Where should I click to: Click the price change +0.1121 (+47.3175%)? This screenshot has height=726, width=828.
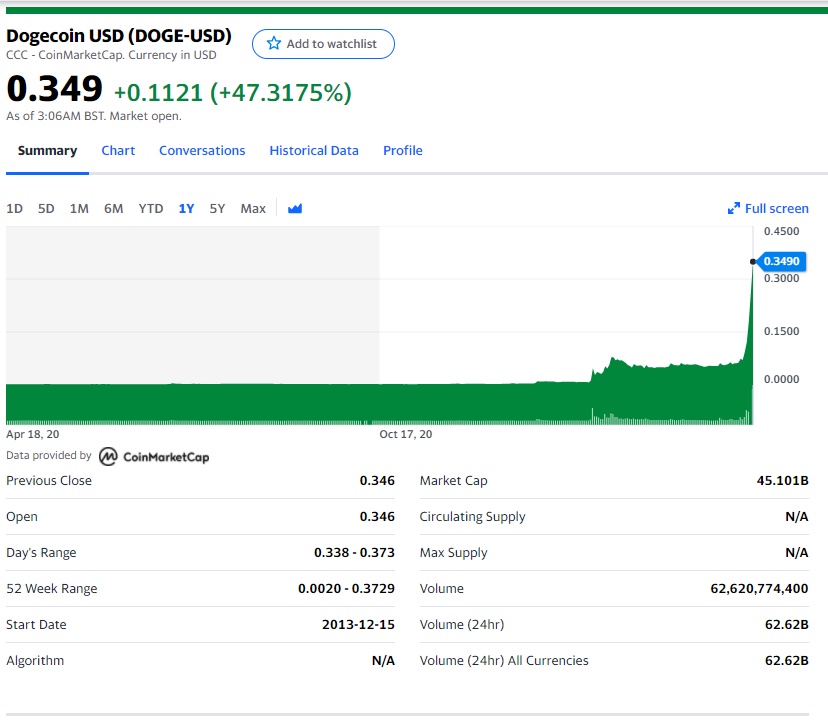click(232, 92)
